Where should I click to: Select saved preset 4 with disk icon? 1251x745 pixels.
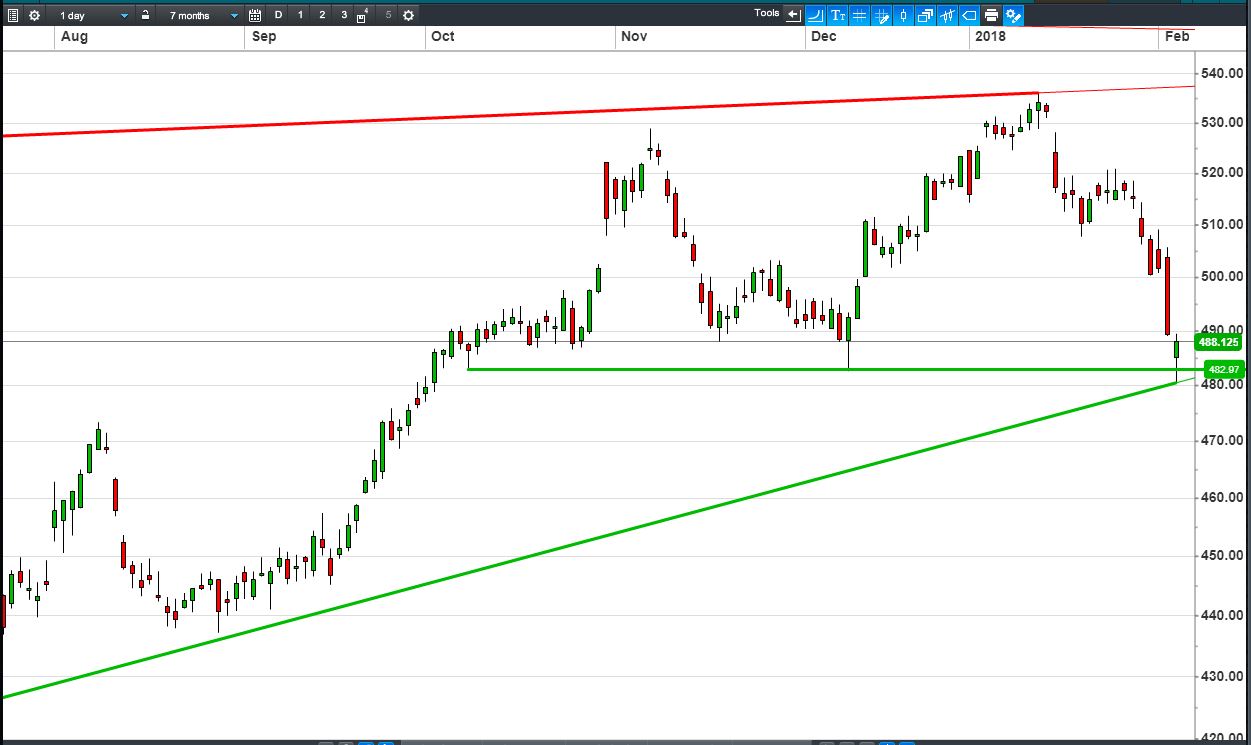click(x=364, y=15)
